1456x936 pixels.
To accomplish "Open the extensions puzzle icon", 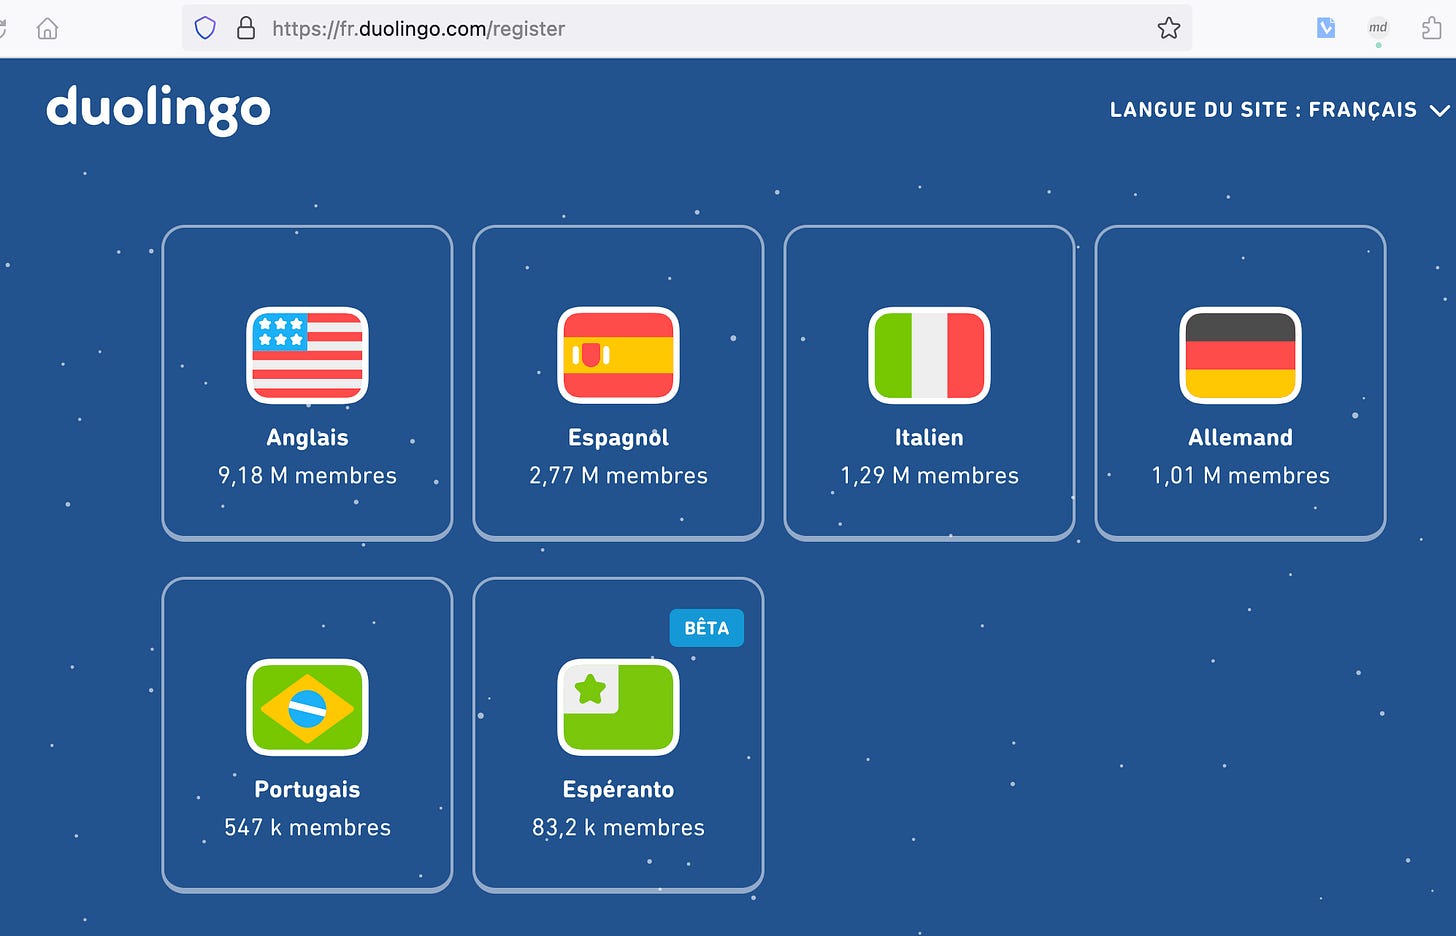I will (1432, 28).
